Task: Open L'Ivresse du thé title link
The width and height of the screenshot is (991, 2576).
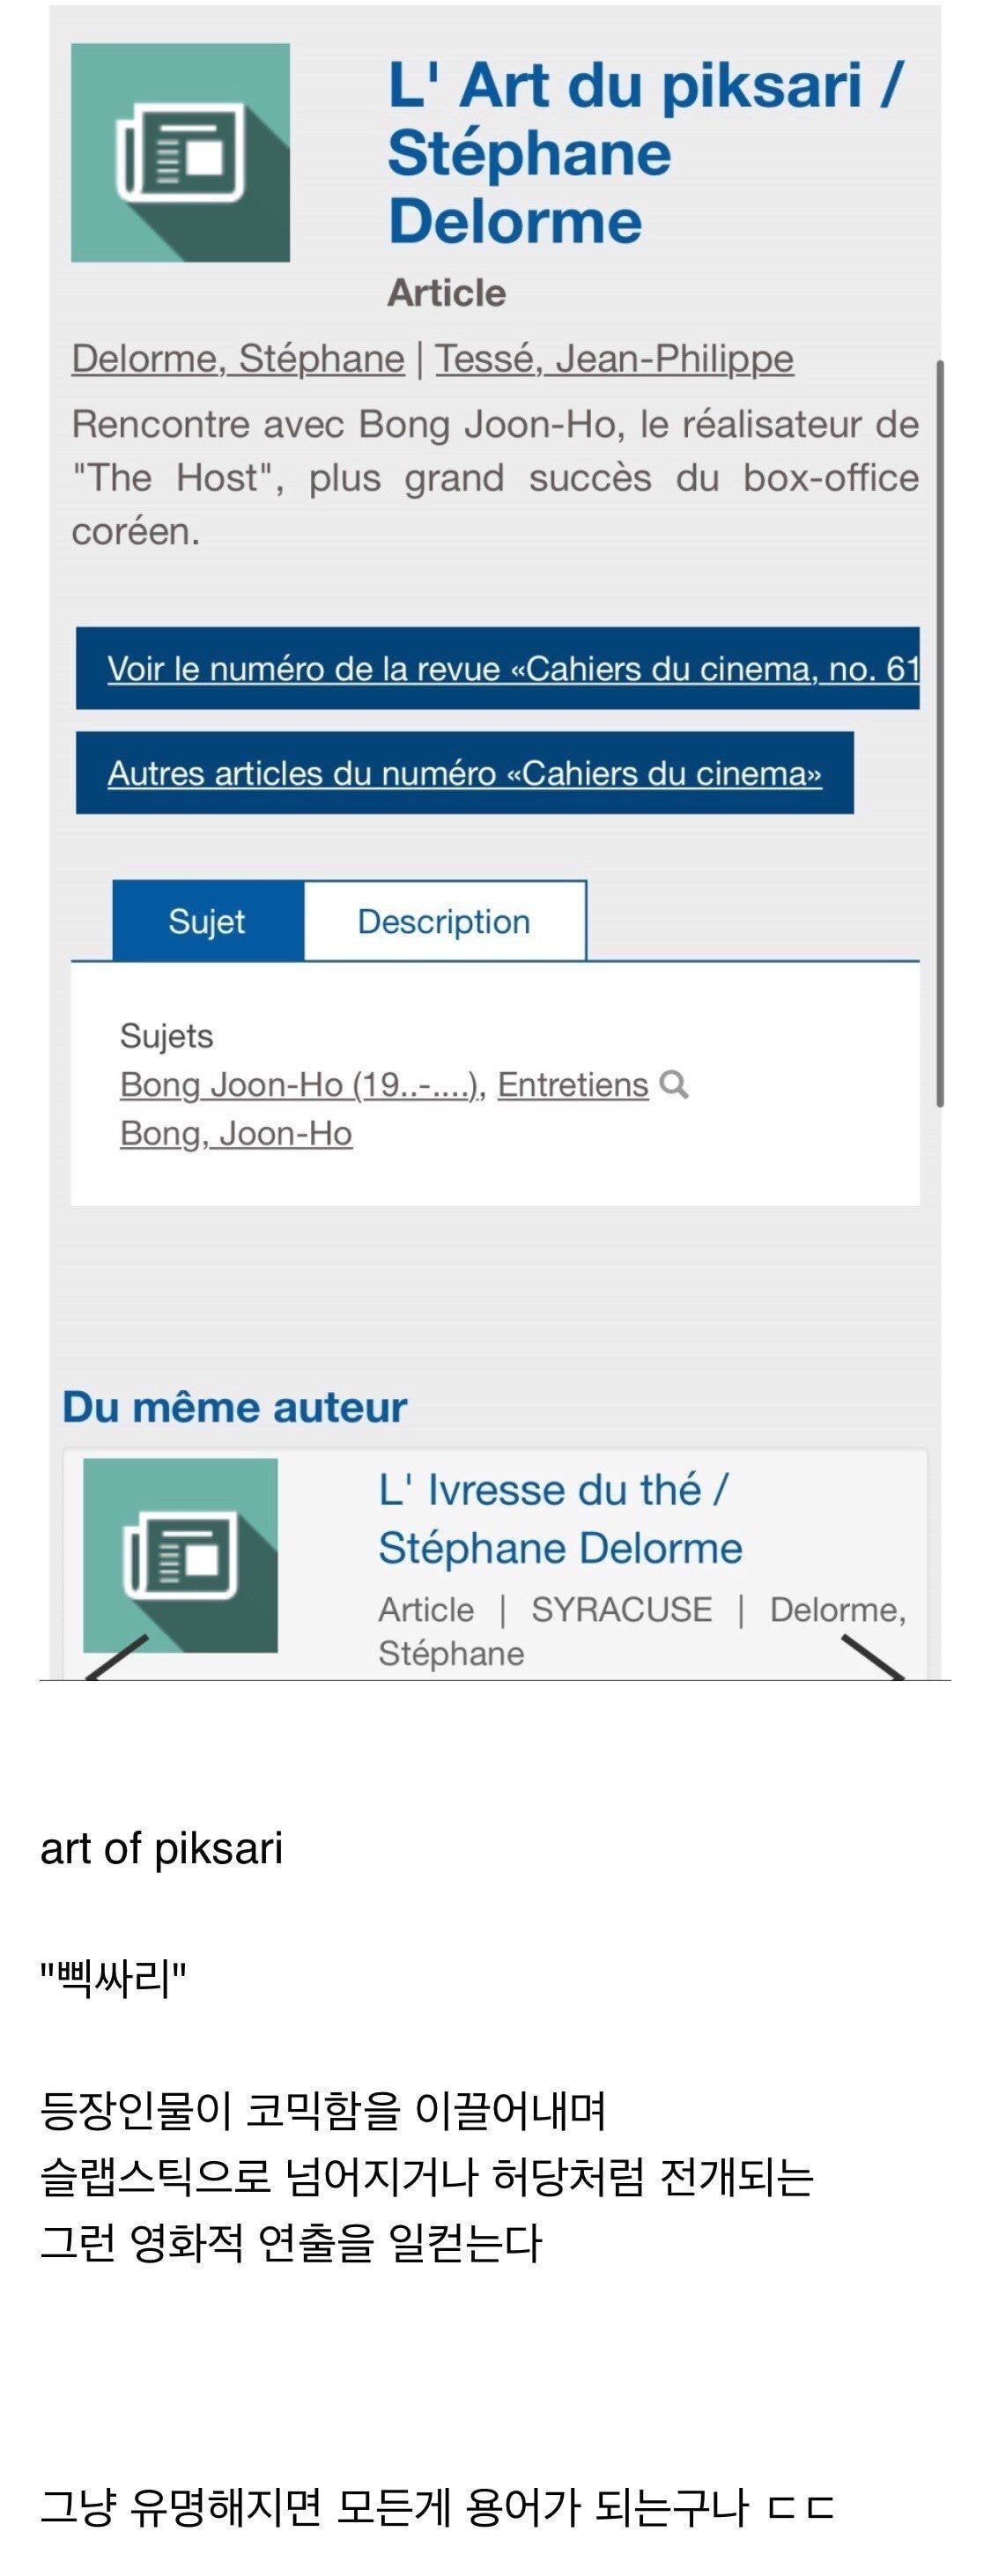Action: (560, 1519)
